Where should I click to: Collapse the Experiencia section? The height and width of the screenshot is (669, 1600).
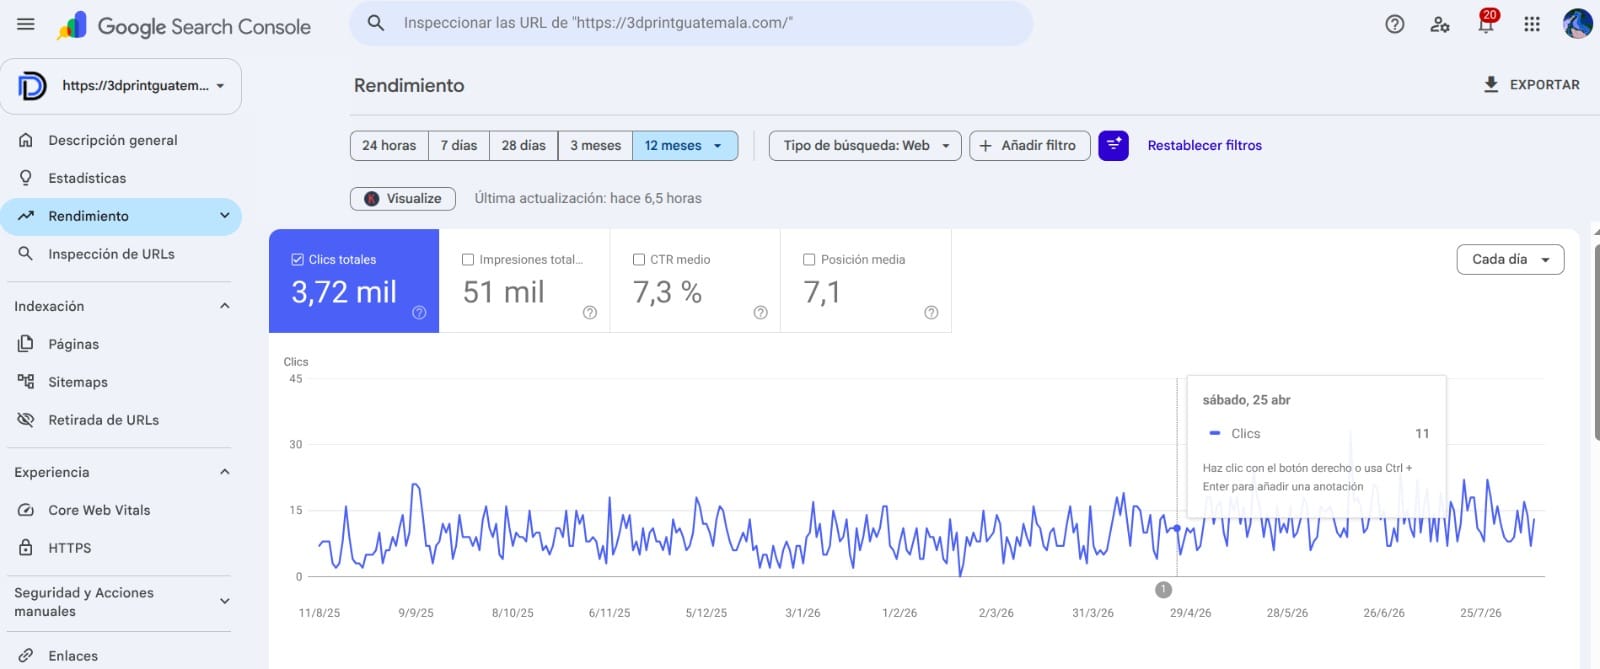coord(224,472)
